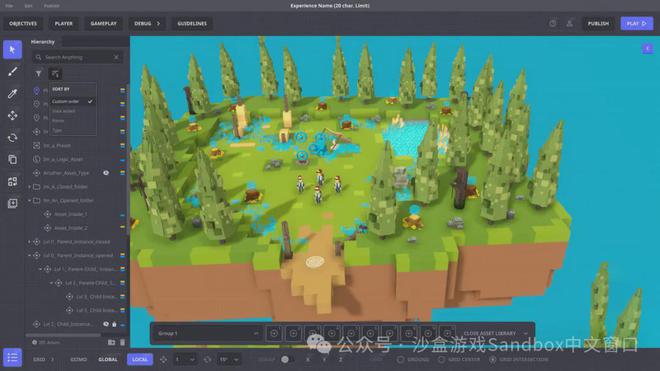Viewport: 660px width, 371px height.
Task: Toggle eye visibility for Another_Asset_Type
Action: tap(106, 173)
